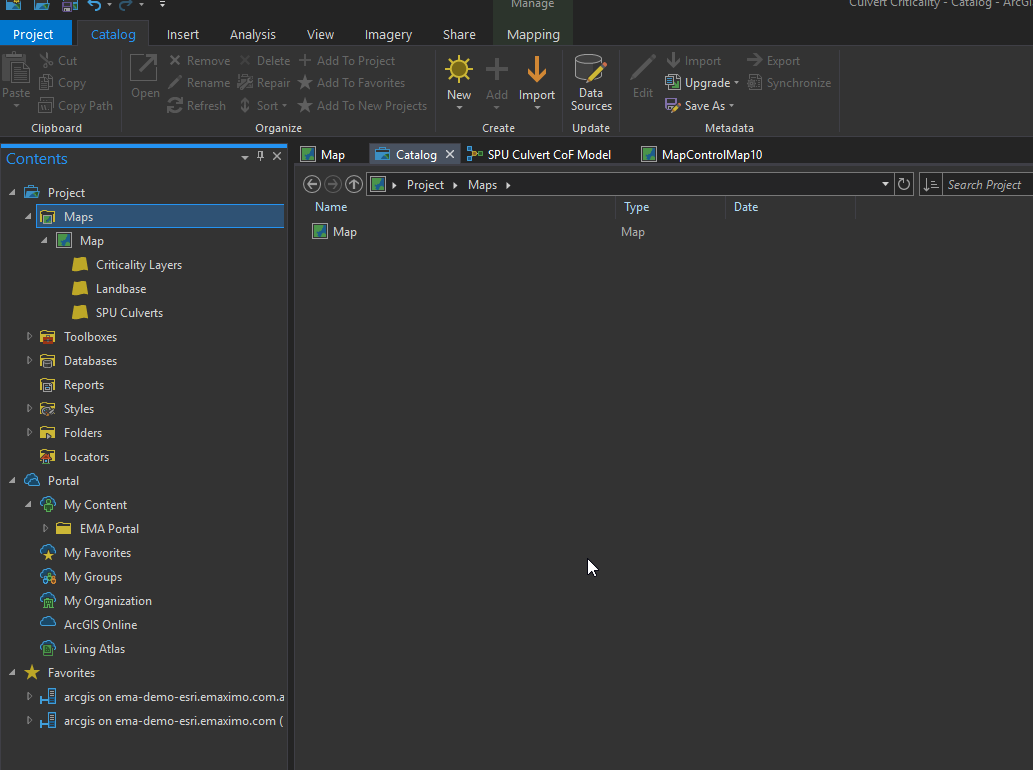Collapse the Project node
This screenshot has width=1033, height=770.
12,192
